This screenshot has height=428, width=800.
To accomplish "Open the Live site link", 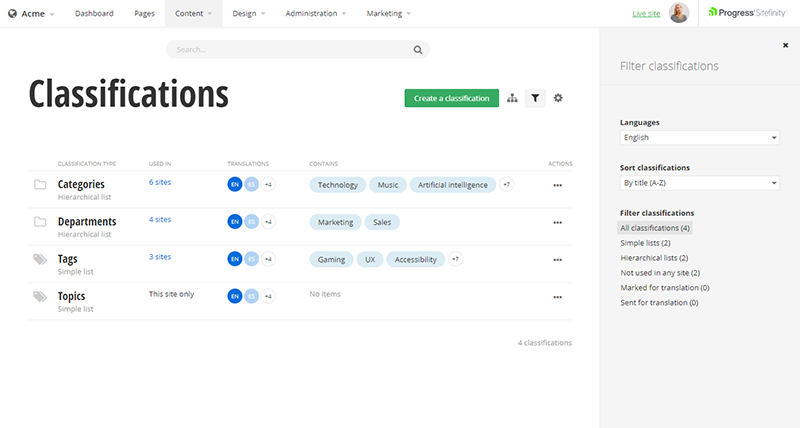I will click(646, 14).
